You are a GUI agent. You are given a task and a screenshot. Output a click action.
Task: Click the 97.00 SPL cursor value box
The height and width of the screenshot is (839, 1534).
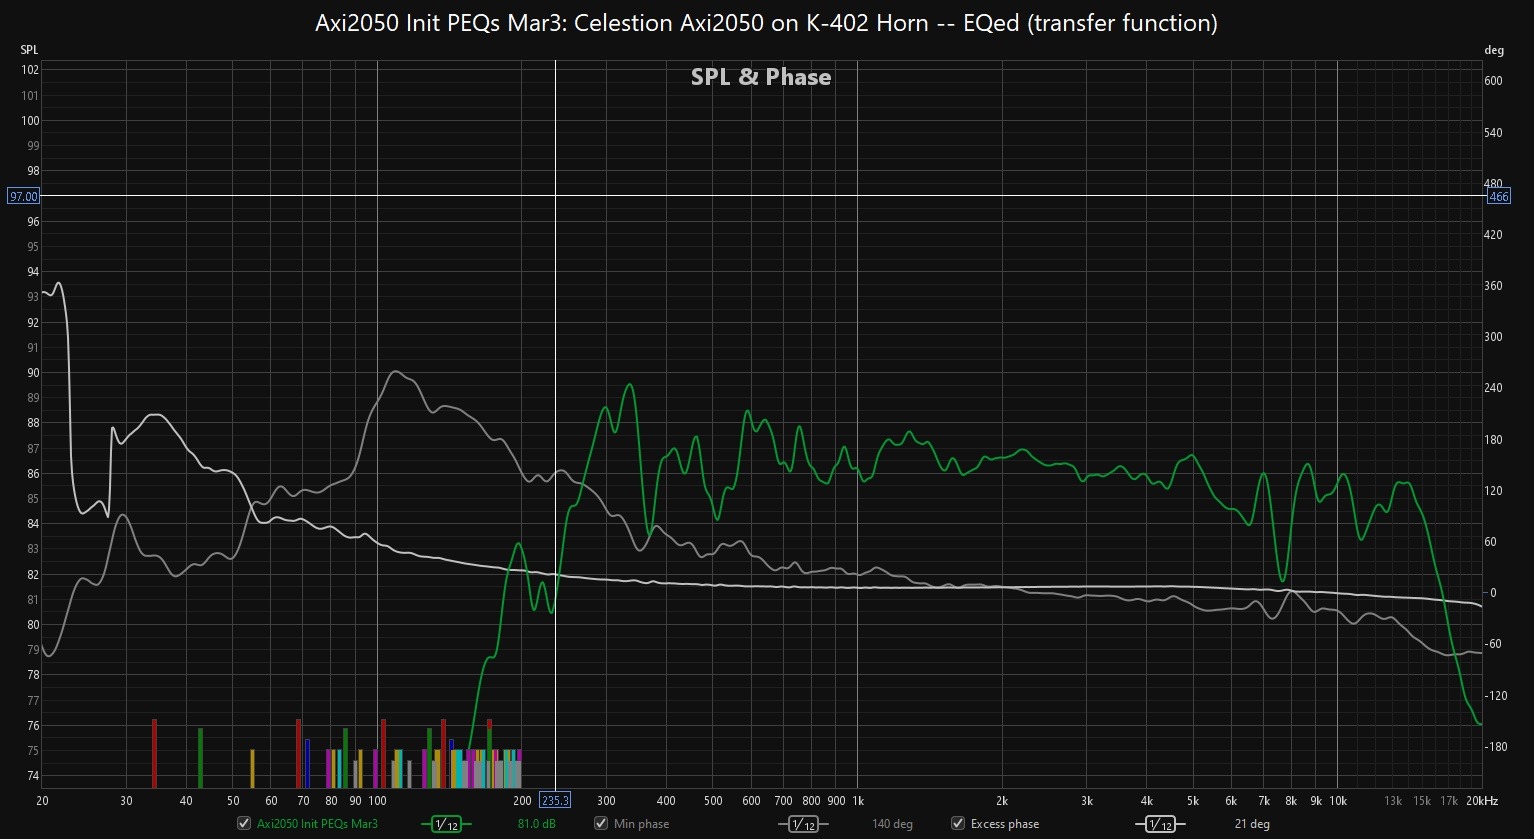click(23, 197)
